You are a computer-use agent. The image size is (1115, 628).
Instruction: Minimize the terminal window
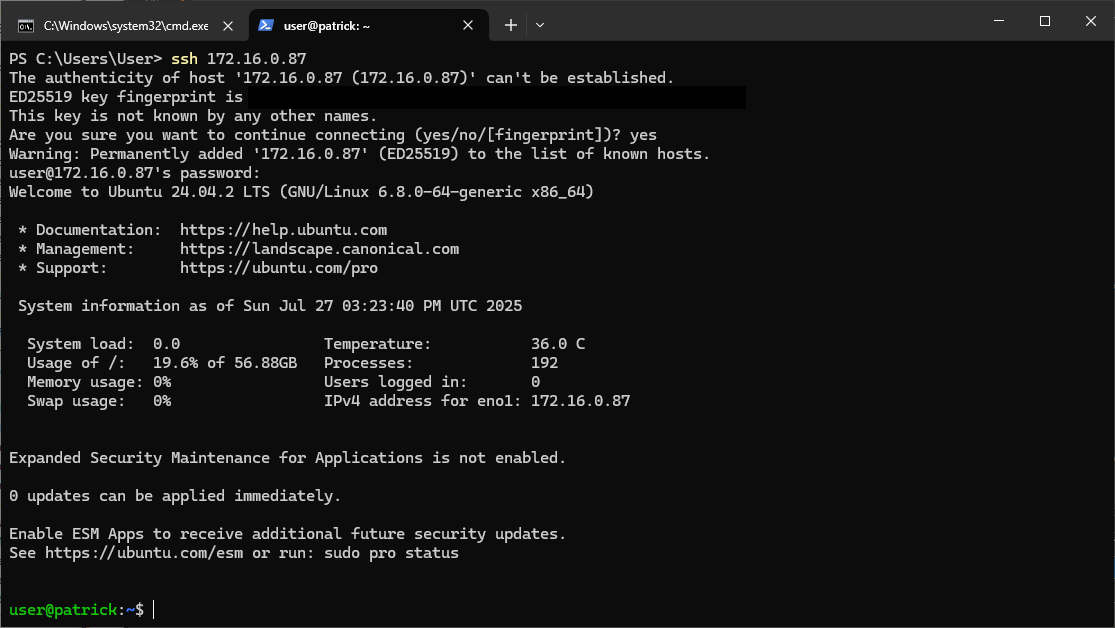coord(998,21)
